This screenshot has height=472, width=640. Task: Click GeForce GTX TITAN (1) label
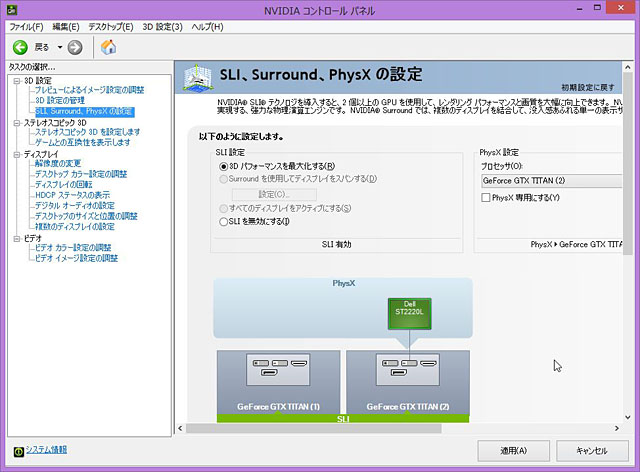tap(278, 407)
